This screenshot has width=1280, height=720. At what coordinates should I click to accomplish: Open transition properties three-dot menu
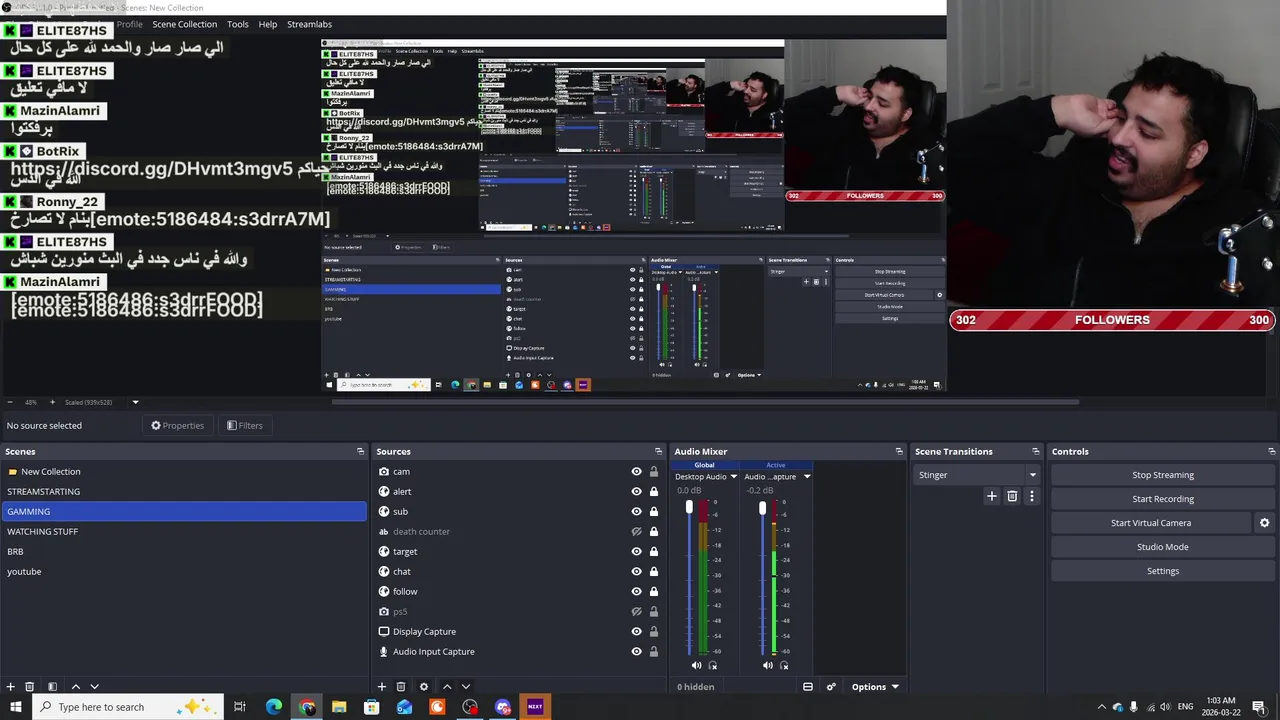pos(1032,496)
